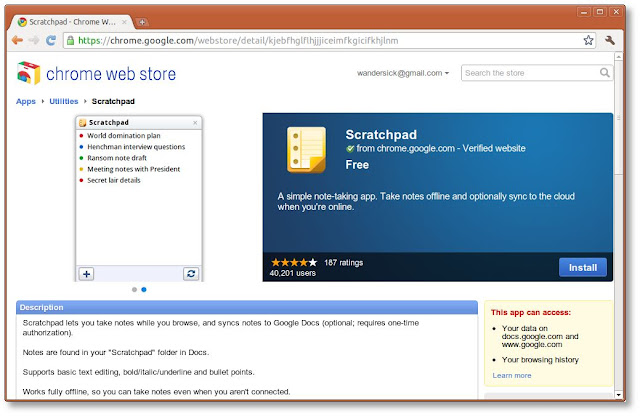Click the browser forward arrow
This screenshot has width=640, height=416.
[34, 40]
